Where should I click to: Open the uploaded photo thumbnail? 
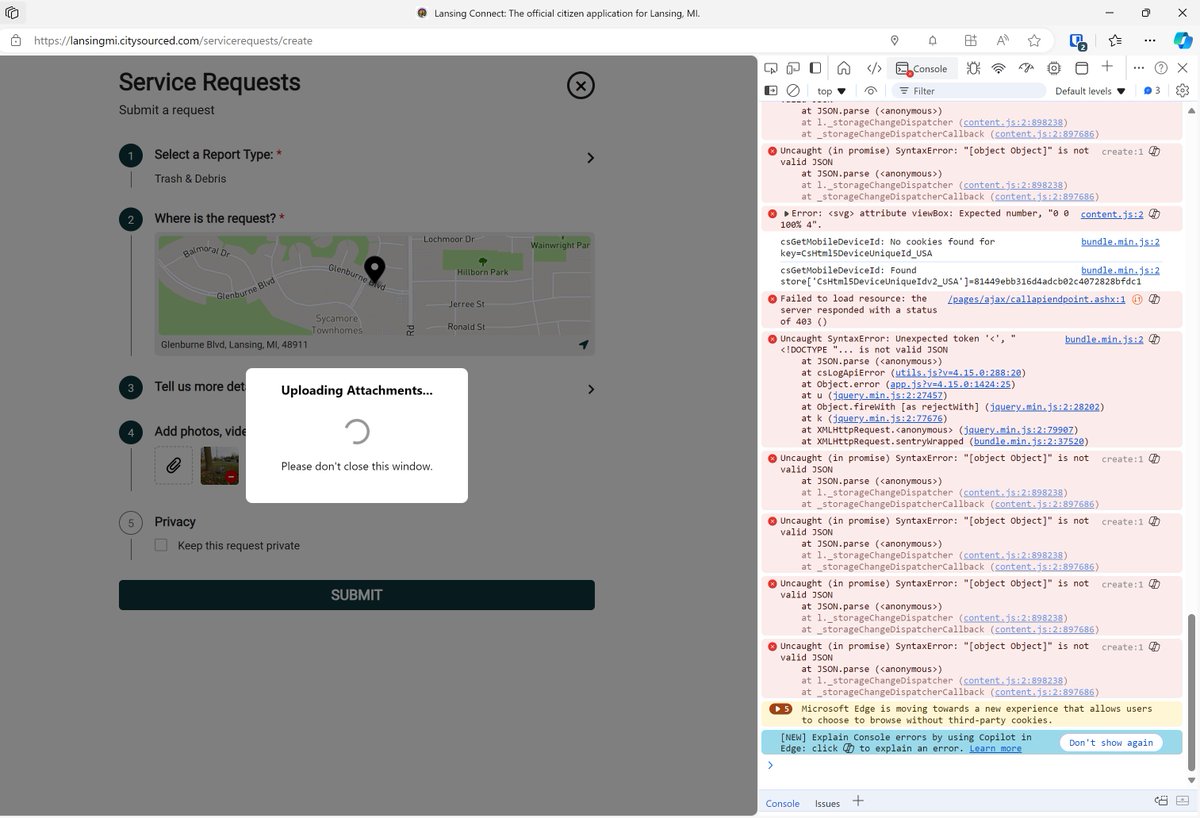(219, 465)
